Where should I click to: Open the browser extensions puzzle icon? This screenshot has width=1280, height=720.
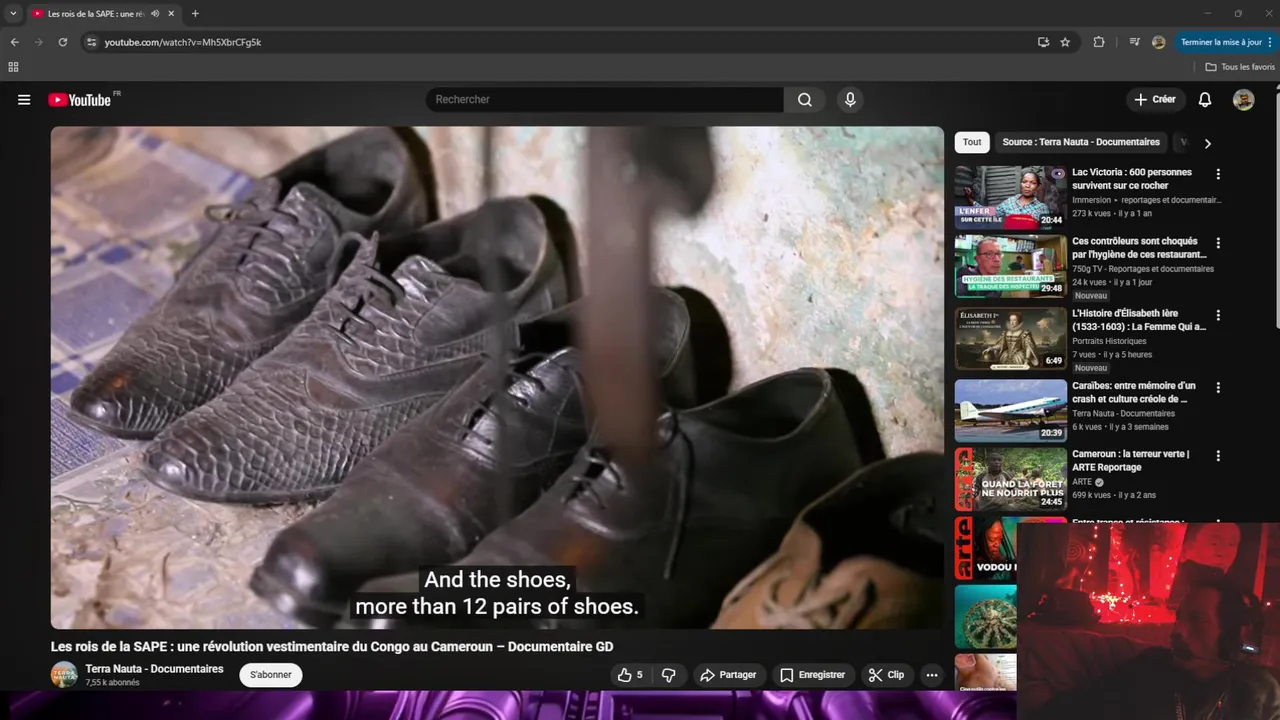[1099, 42]
